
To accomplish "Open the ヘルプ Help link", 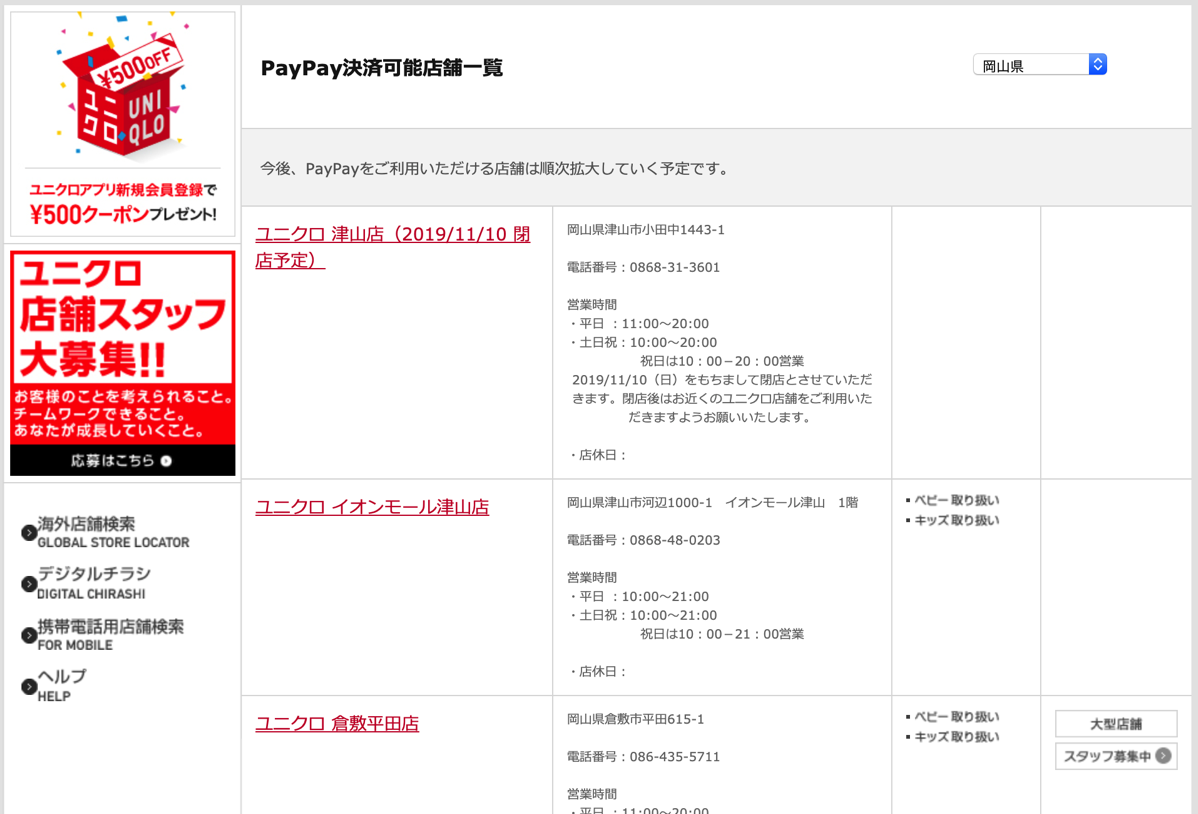I will (x=62, y=686).
